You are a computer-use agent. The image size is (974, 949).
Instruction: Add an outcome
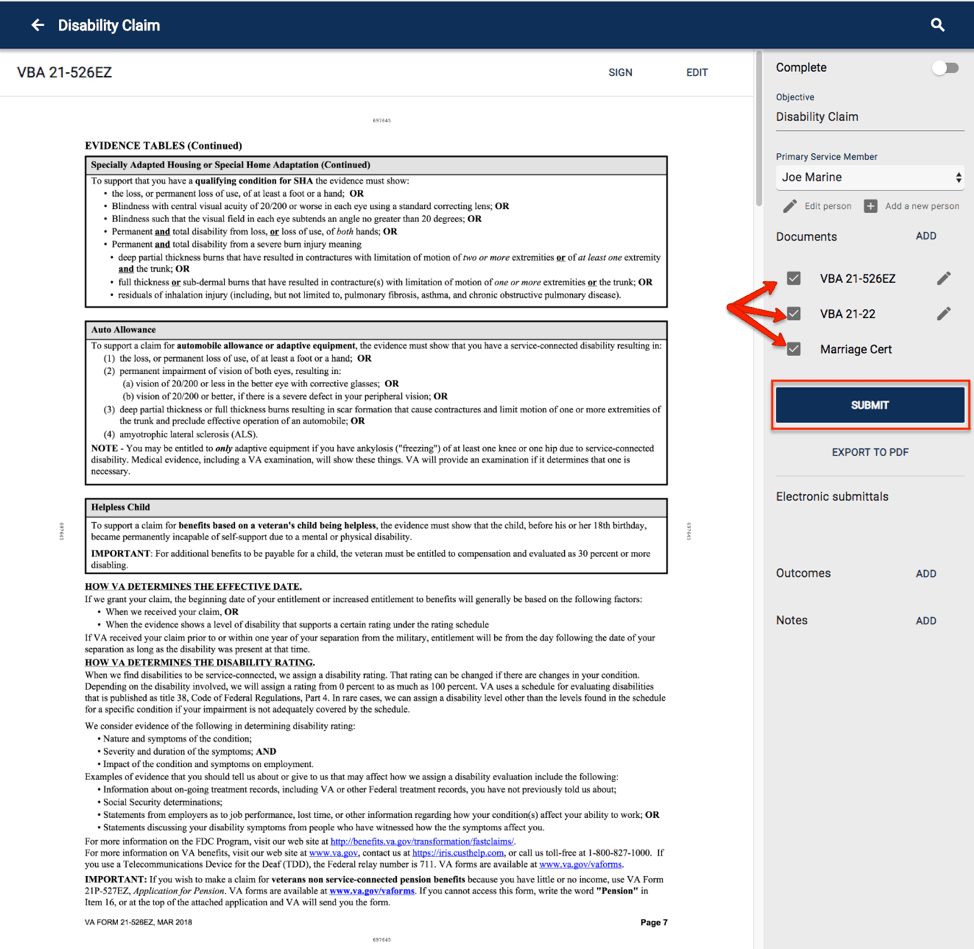pos(926,574)
